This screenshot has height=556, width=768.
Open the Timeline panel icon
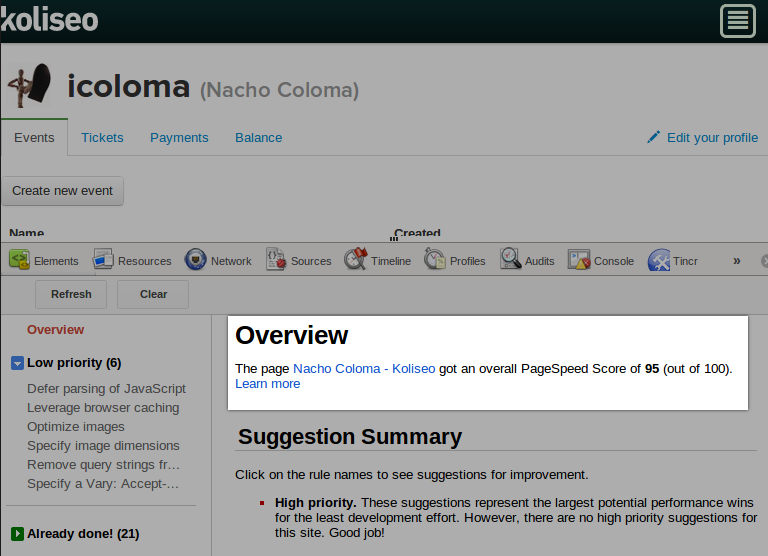click(x=356, y=259)
